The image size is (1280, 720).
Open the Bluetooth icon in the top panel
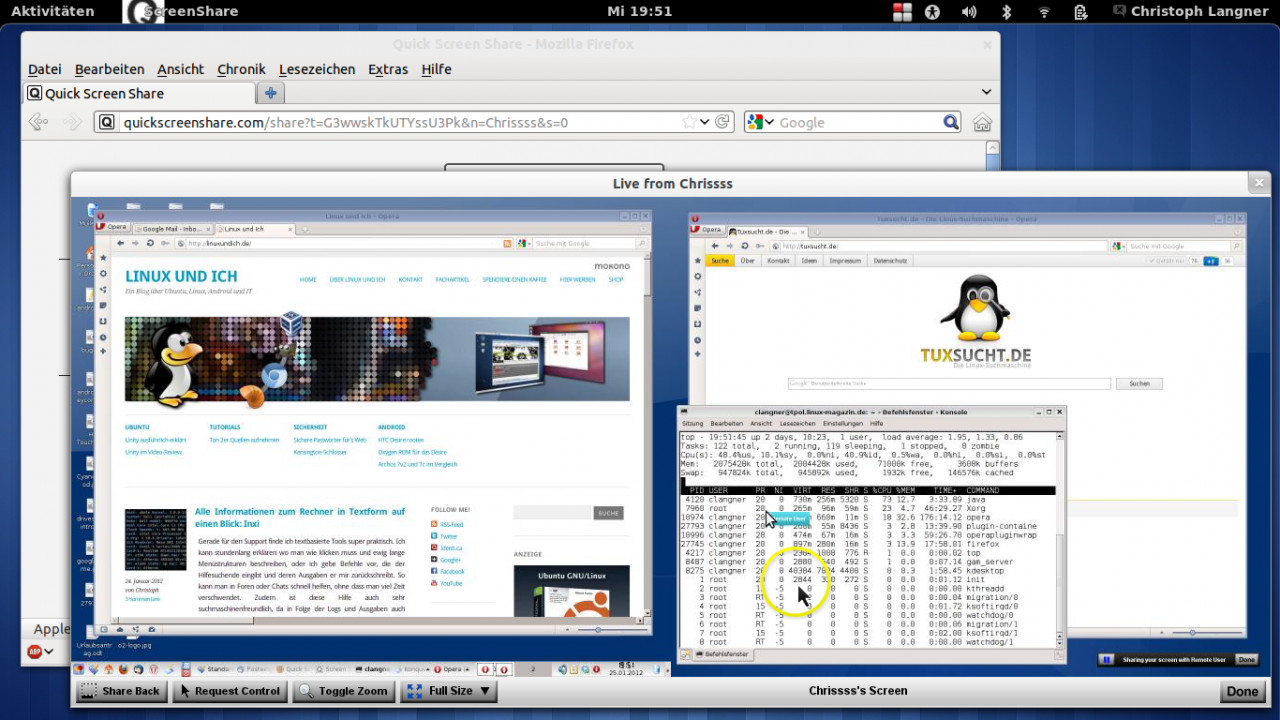click(1007, 11)
